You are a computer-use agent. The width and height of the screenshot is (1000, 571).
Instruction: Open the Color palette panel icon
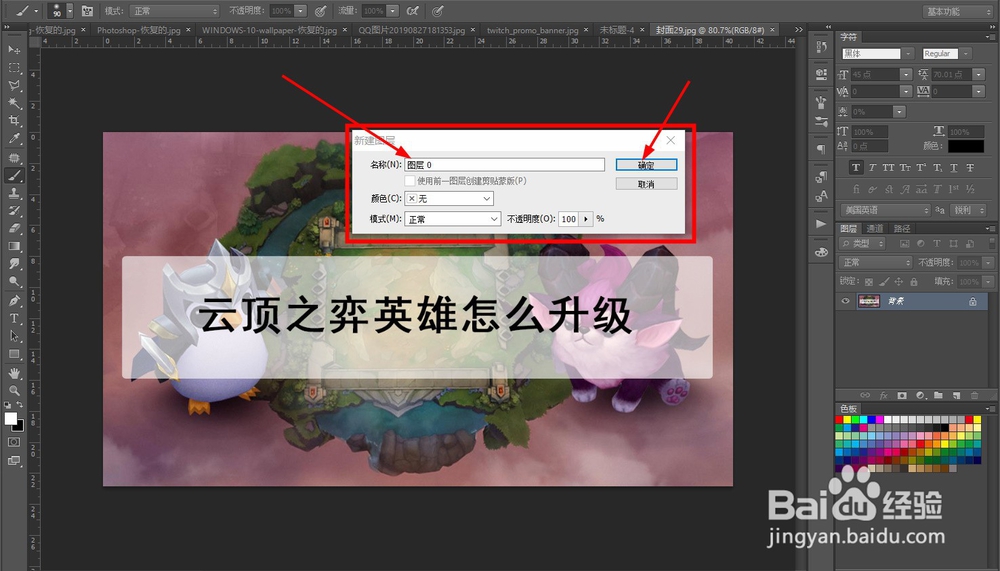click(x=821, y=252)
